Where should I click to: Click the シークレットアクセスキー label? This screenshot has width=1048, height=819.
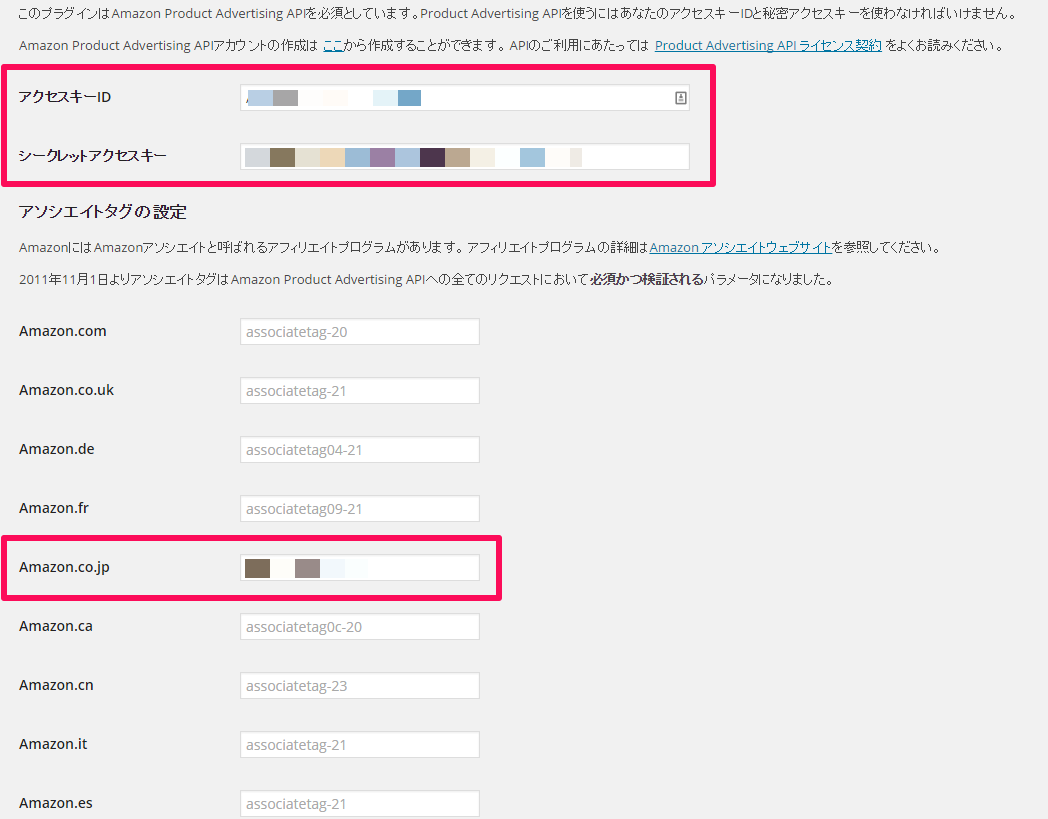[x=92, y=156]
